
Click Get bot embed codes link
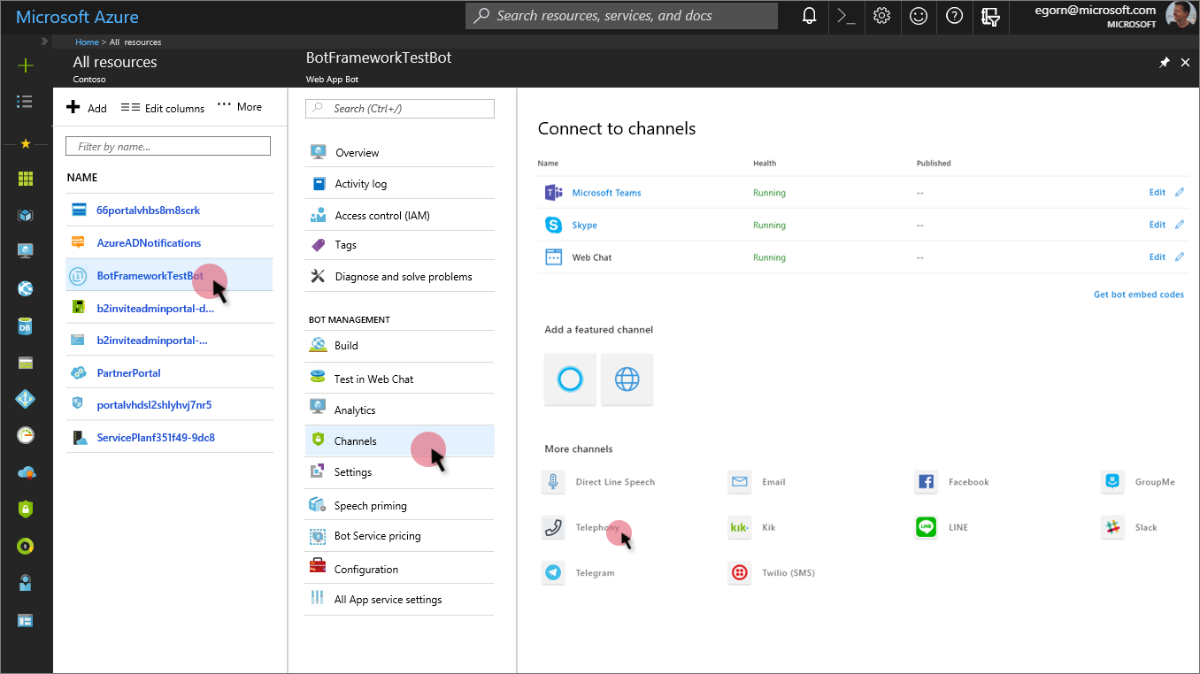[1139, 295]
